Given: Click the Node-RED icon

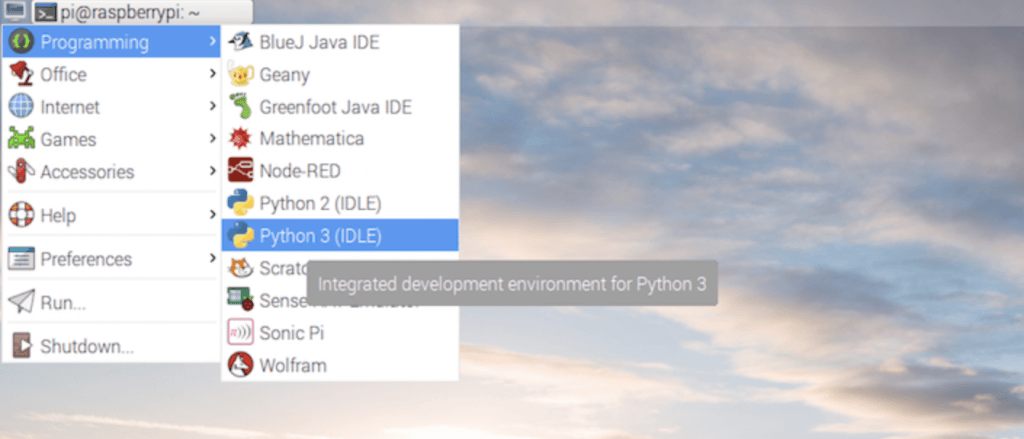Looking at the screenshot, I should [x=240, y=171].
